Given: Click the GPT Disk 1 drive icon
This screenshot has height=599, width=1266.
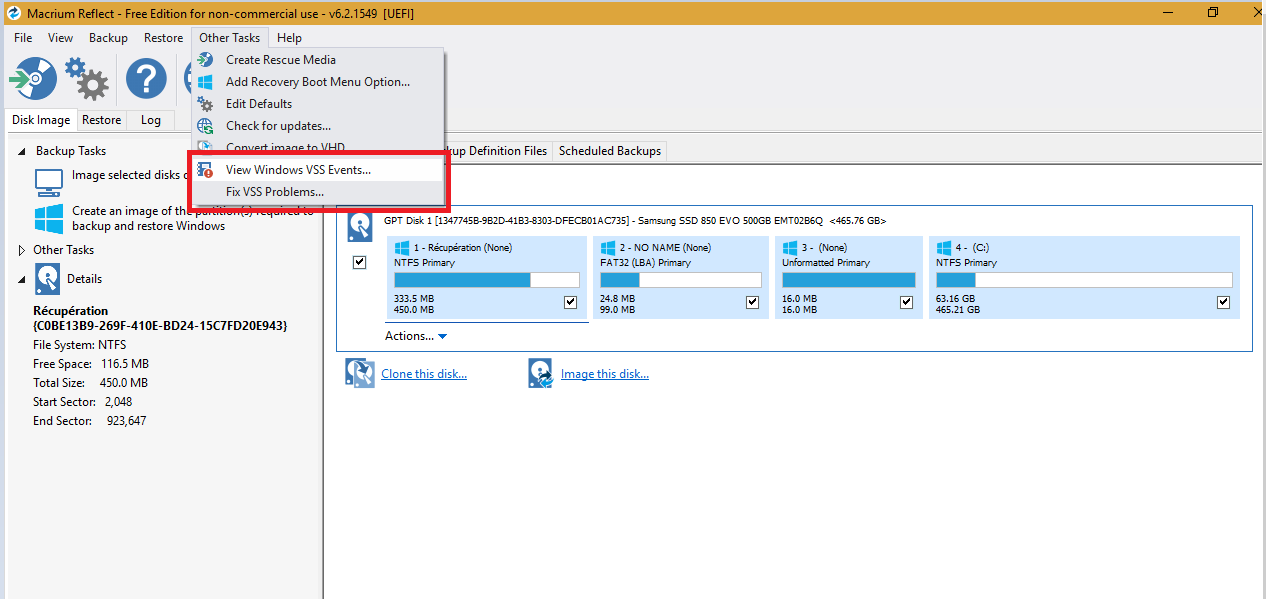Looking at the screenshot, I should (x=360, y=227).
